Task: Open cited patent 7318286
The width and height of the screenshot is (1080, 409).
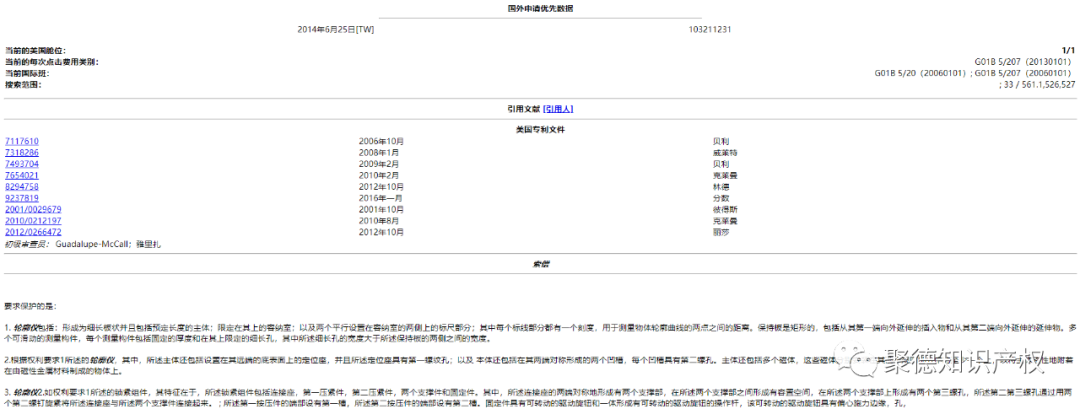Action: tap(22, 152)
